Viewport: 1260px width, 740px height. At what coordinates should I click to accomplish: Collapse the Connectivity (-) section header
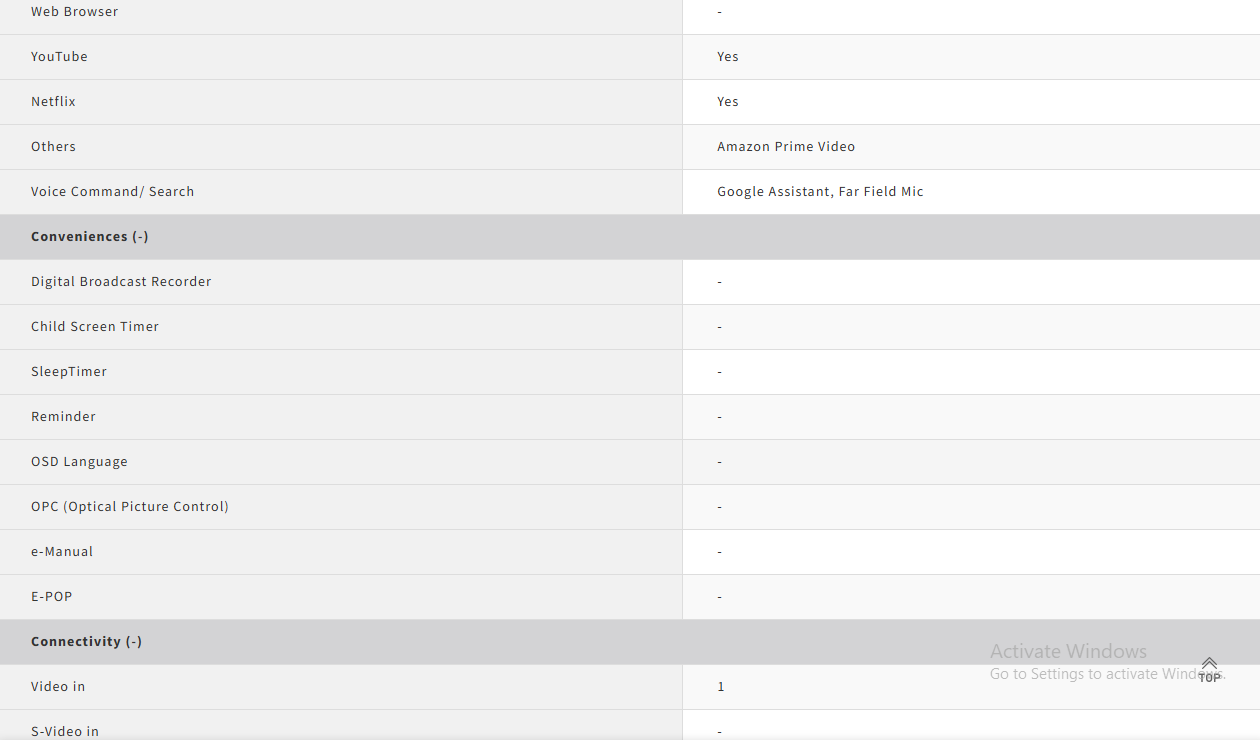[86, 642]
